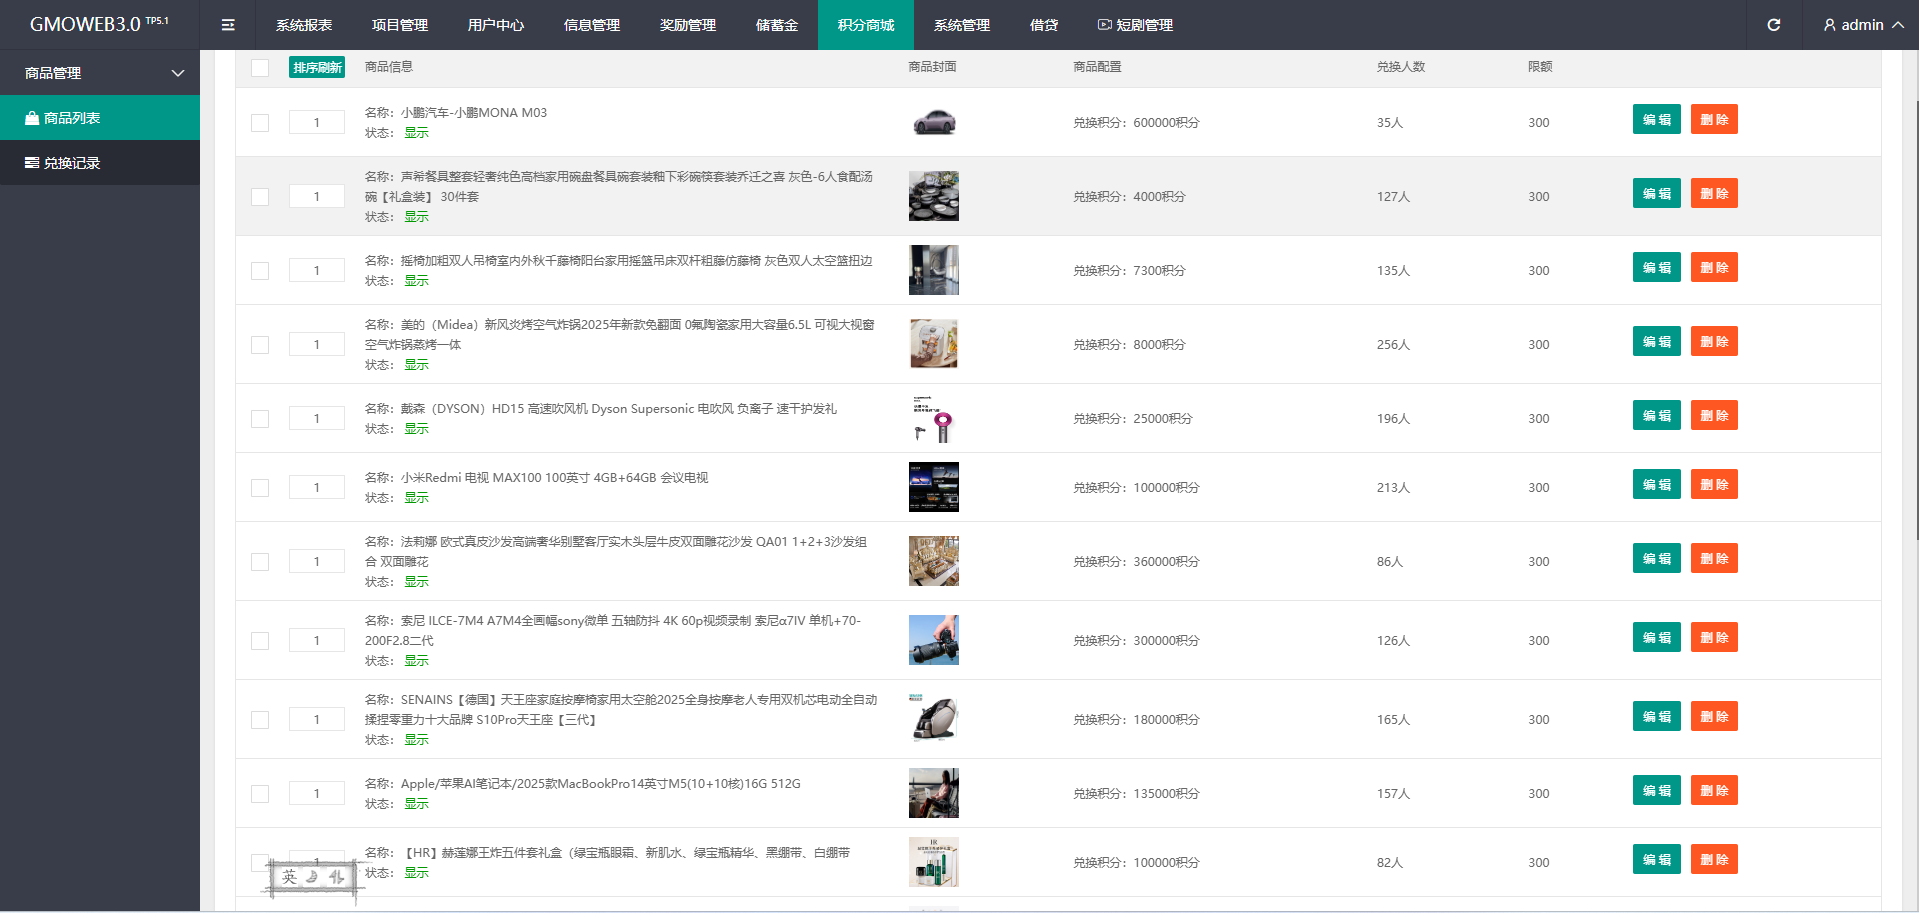Viewport: 1919px width, 913px height.
Task: Click the refresh icon in top bar
Action: [x=1773, y=25]
